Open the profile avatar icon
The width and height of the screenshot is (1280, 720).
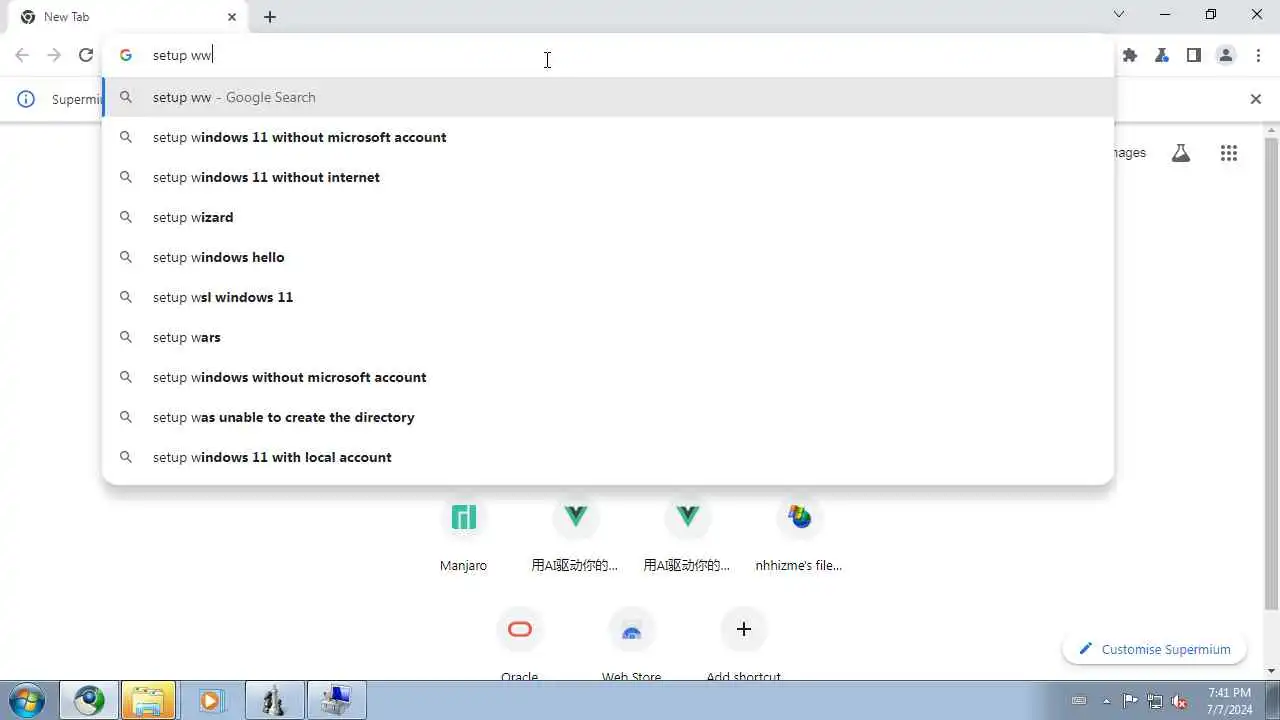(1226, 55)
